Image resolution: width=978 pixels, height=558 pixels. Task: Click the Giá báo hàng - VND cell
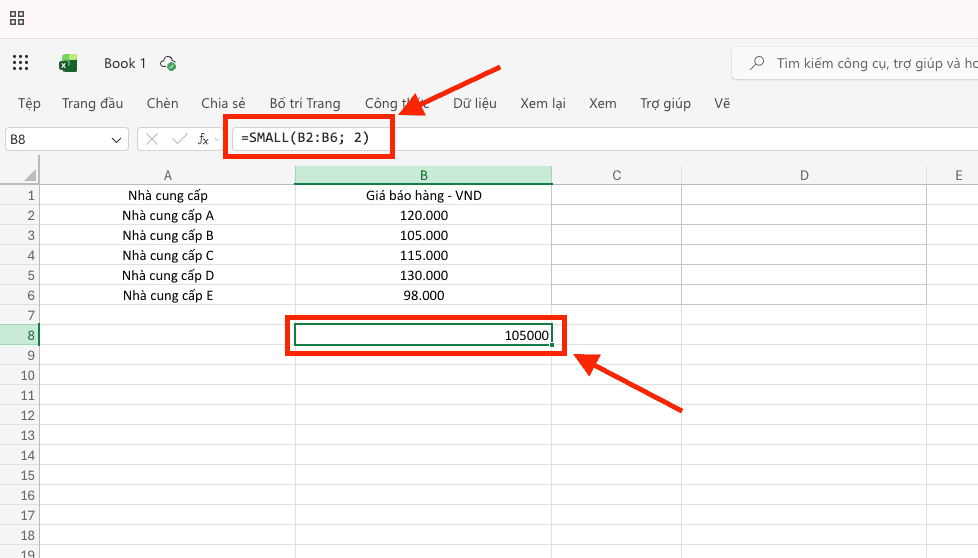424,195
